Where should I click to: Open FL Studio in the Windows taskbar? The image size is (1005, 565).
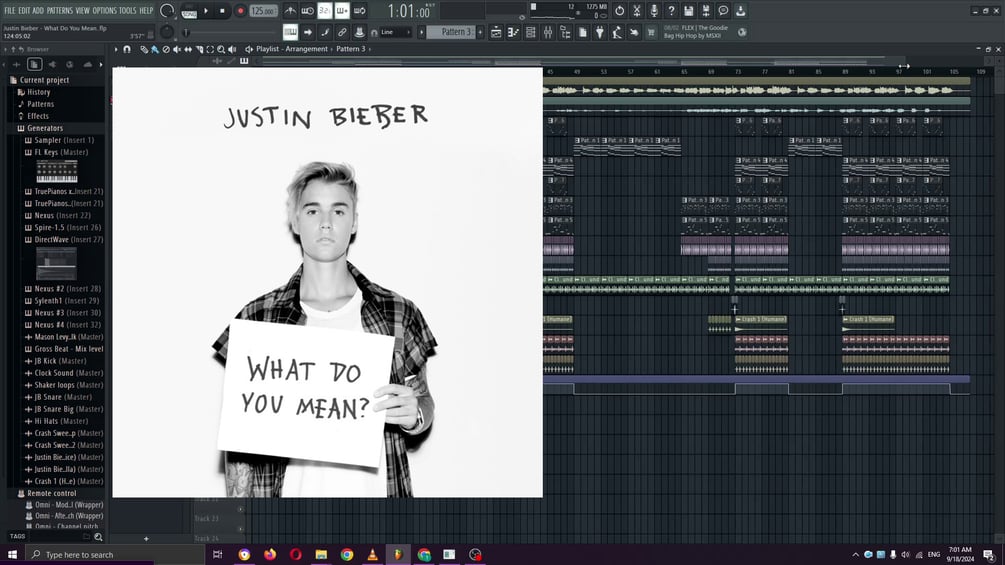pos(398,554)
